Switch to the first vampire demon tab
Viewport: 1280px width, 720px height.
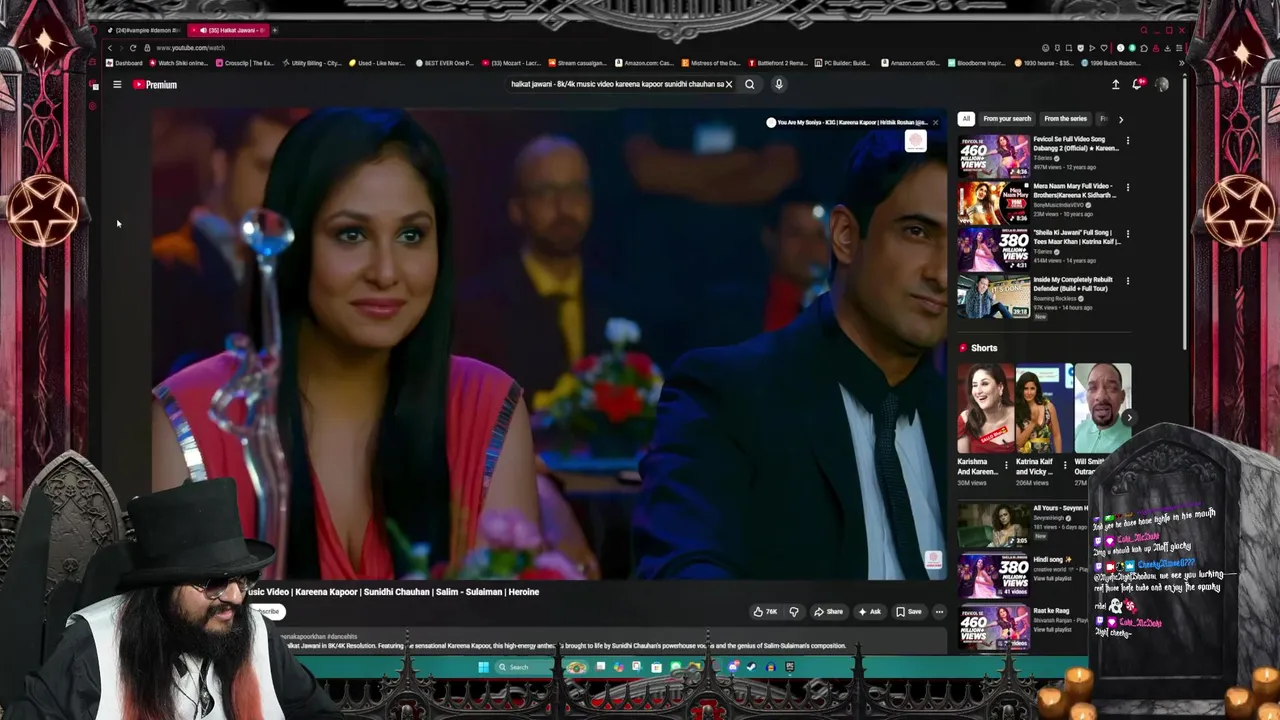pos(146,30)
